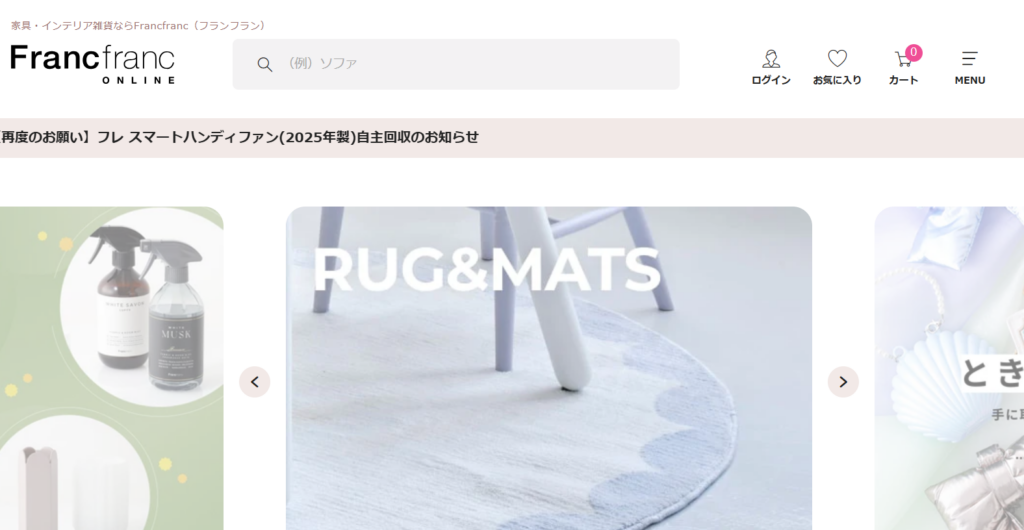Click the pink cart count badge
Viewport: 1024px width, 530px height.
[914, 53]
